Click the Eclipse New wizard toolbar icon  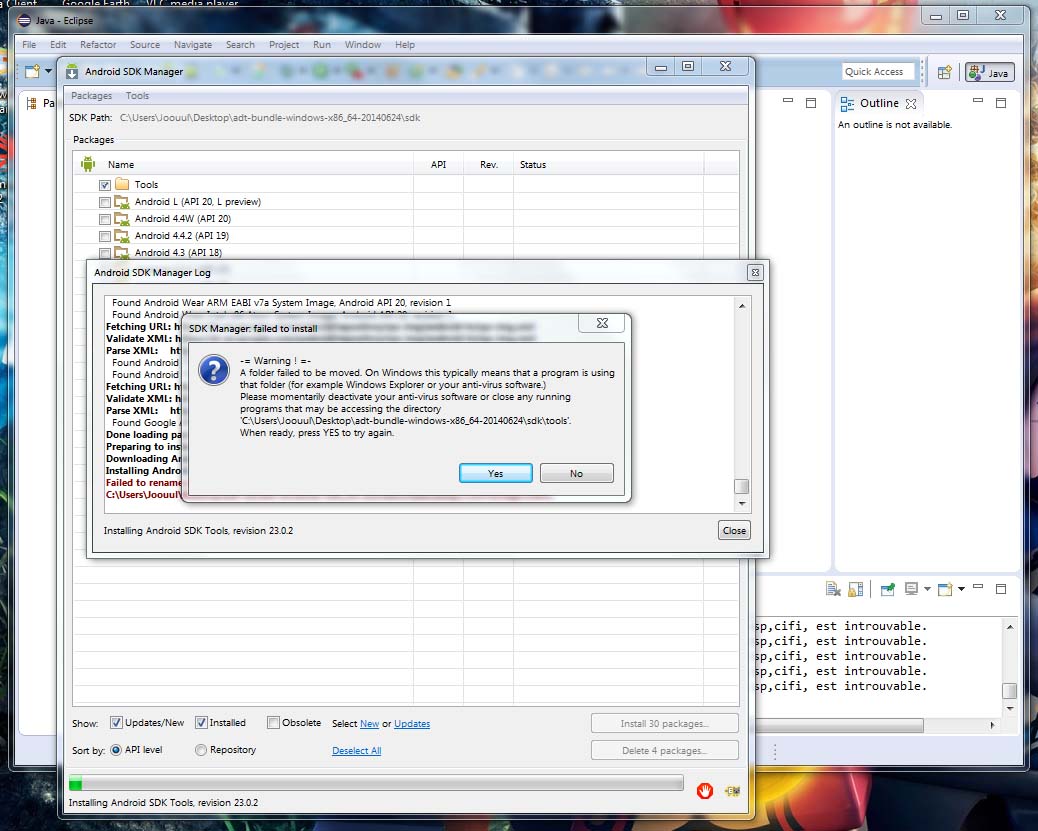click(32, 71)
